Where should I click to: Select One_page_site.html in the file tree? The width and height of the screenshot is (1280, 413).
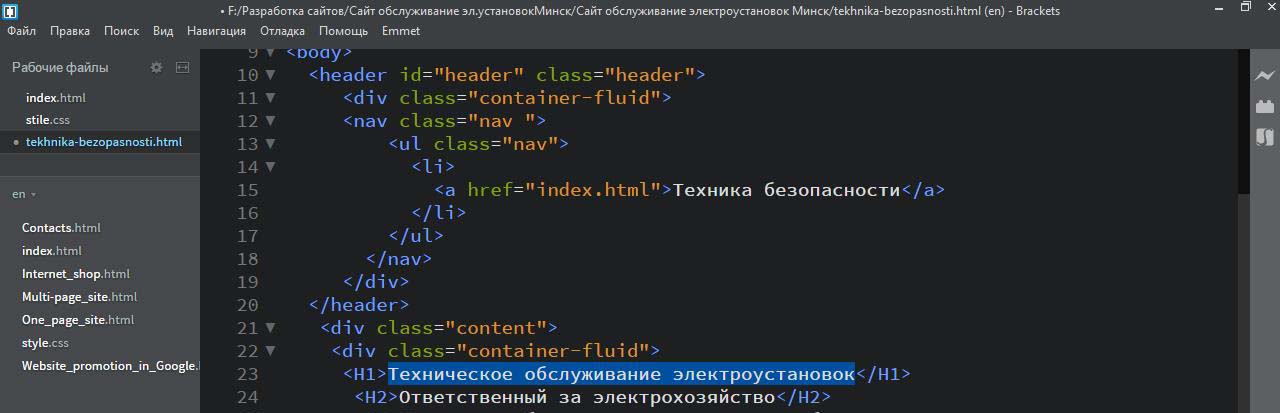pos(77,320)
